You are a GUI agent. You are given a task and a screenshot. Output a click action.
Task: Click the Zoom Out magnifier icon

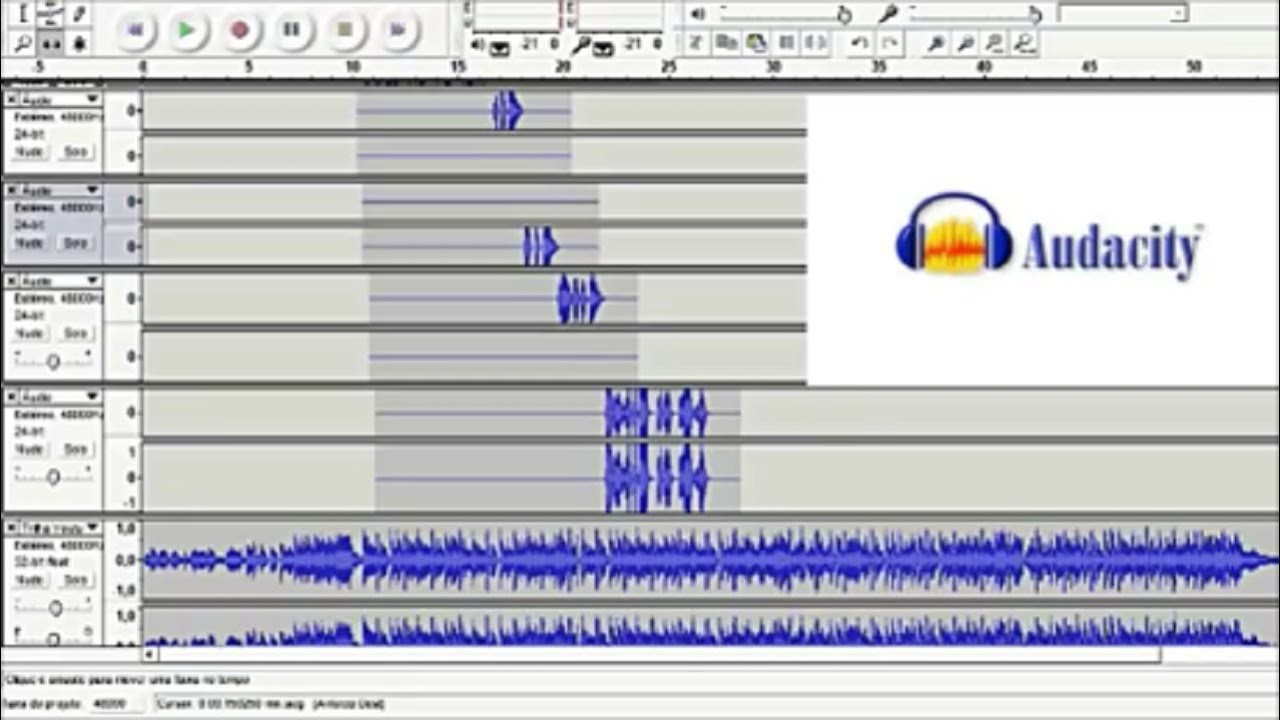(x=965, y=42)
